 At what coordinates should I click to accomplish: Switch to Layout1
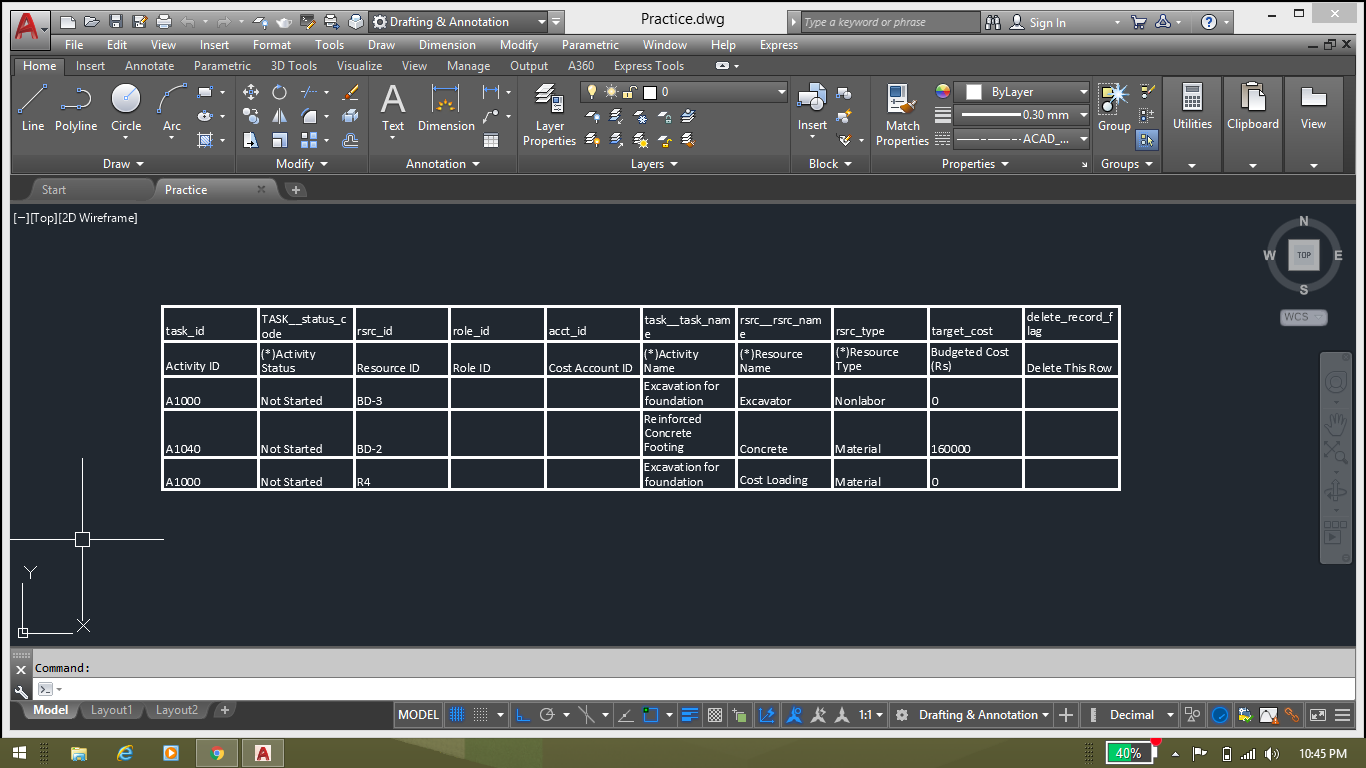tap(111, 710)
